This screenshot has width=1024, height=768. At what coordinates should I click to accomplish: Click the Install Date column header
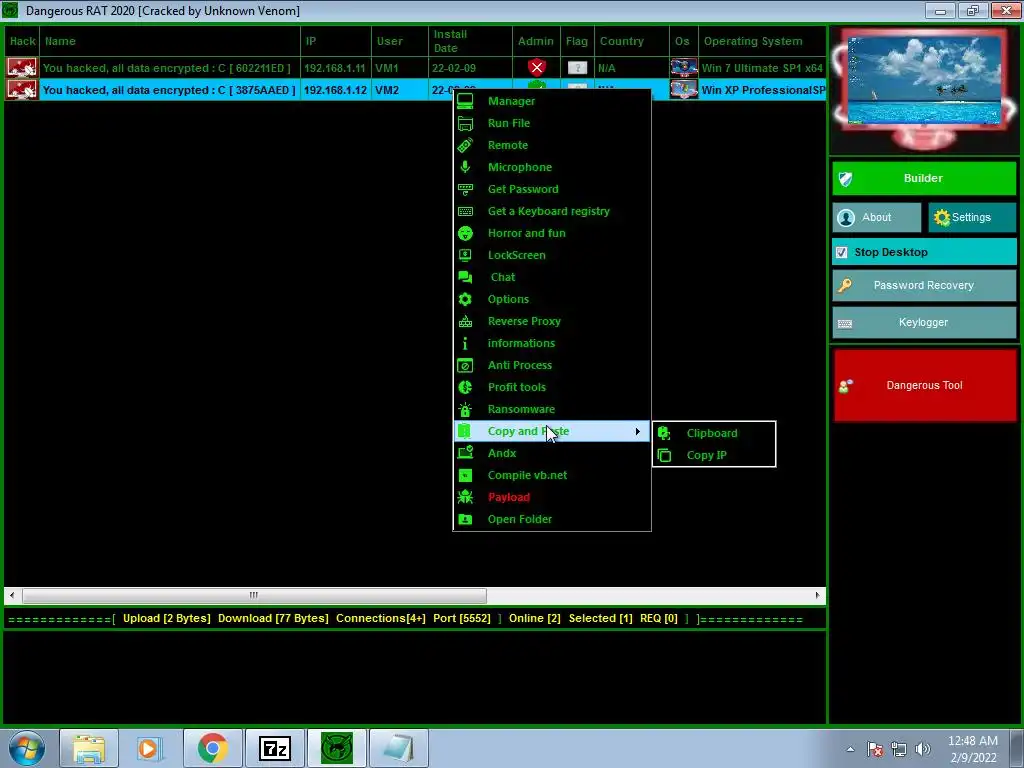pyautogui.click(x=470, y=41)
